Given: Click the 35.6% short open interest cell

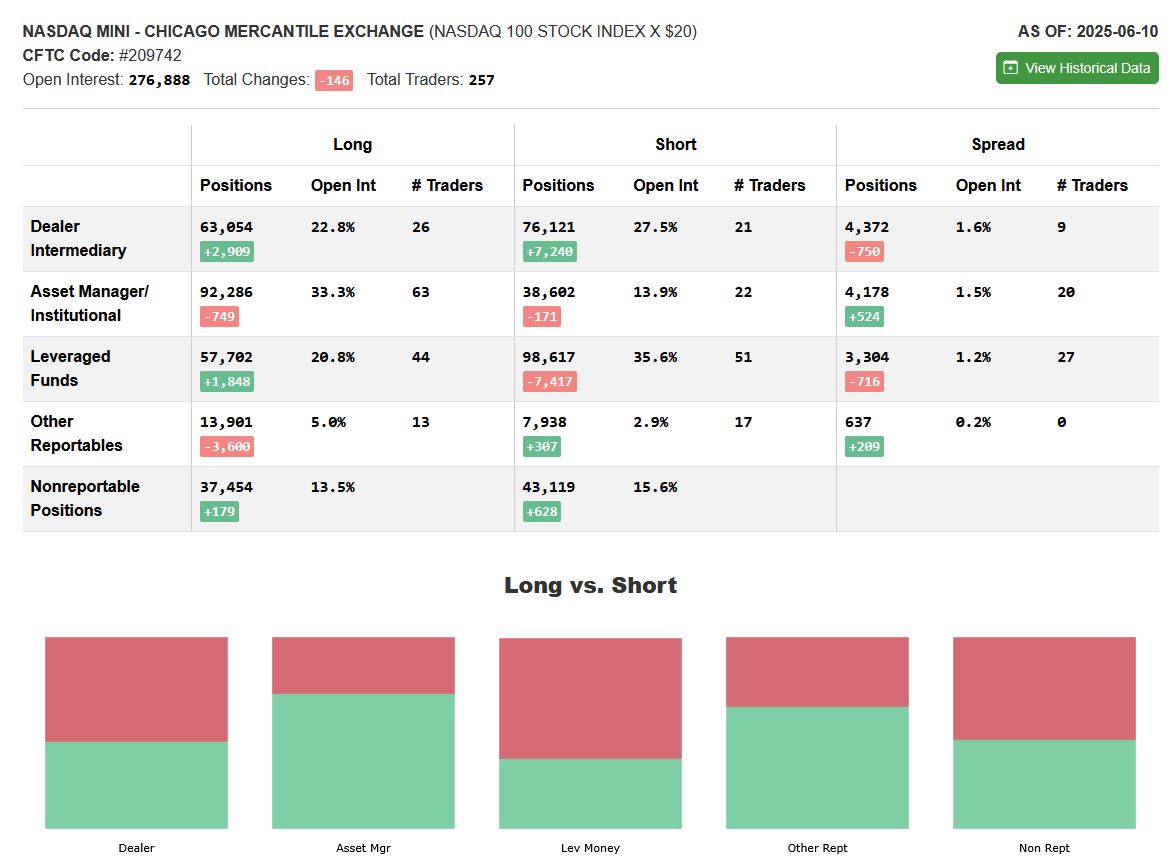Looking at the screenshot, I should tap(656, 358).
